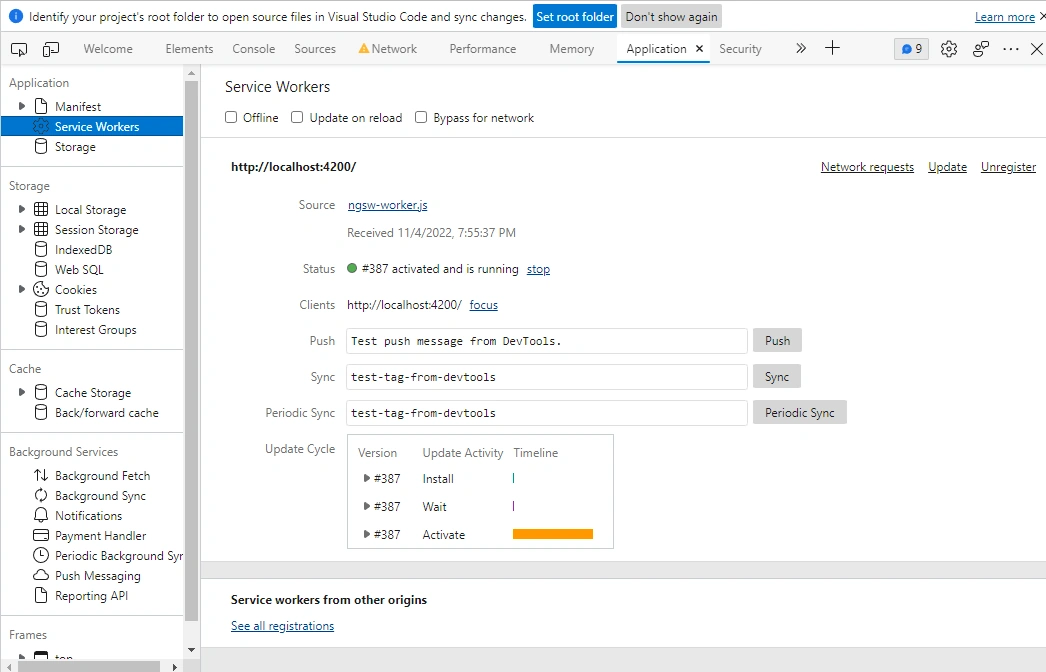Click the Periodic Sync button
Viewport: 1046px width, 672px height.
pos(800,412)
